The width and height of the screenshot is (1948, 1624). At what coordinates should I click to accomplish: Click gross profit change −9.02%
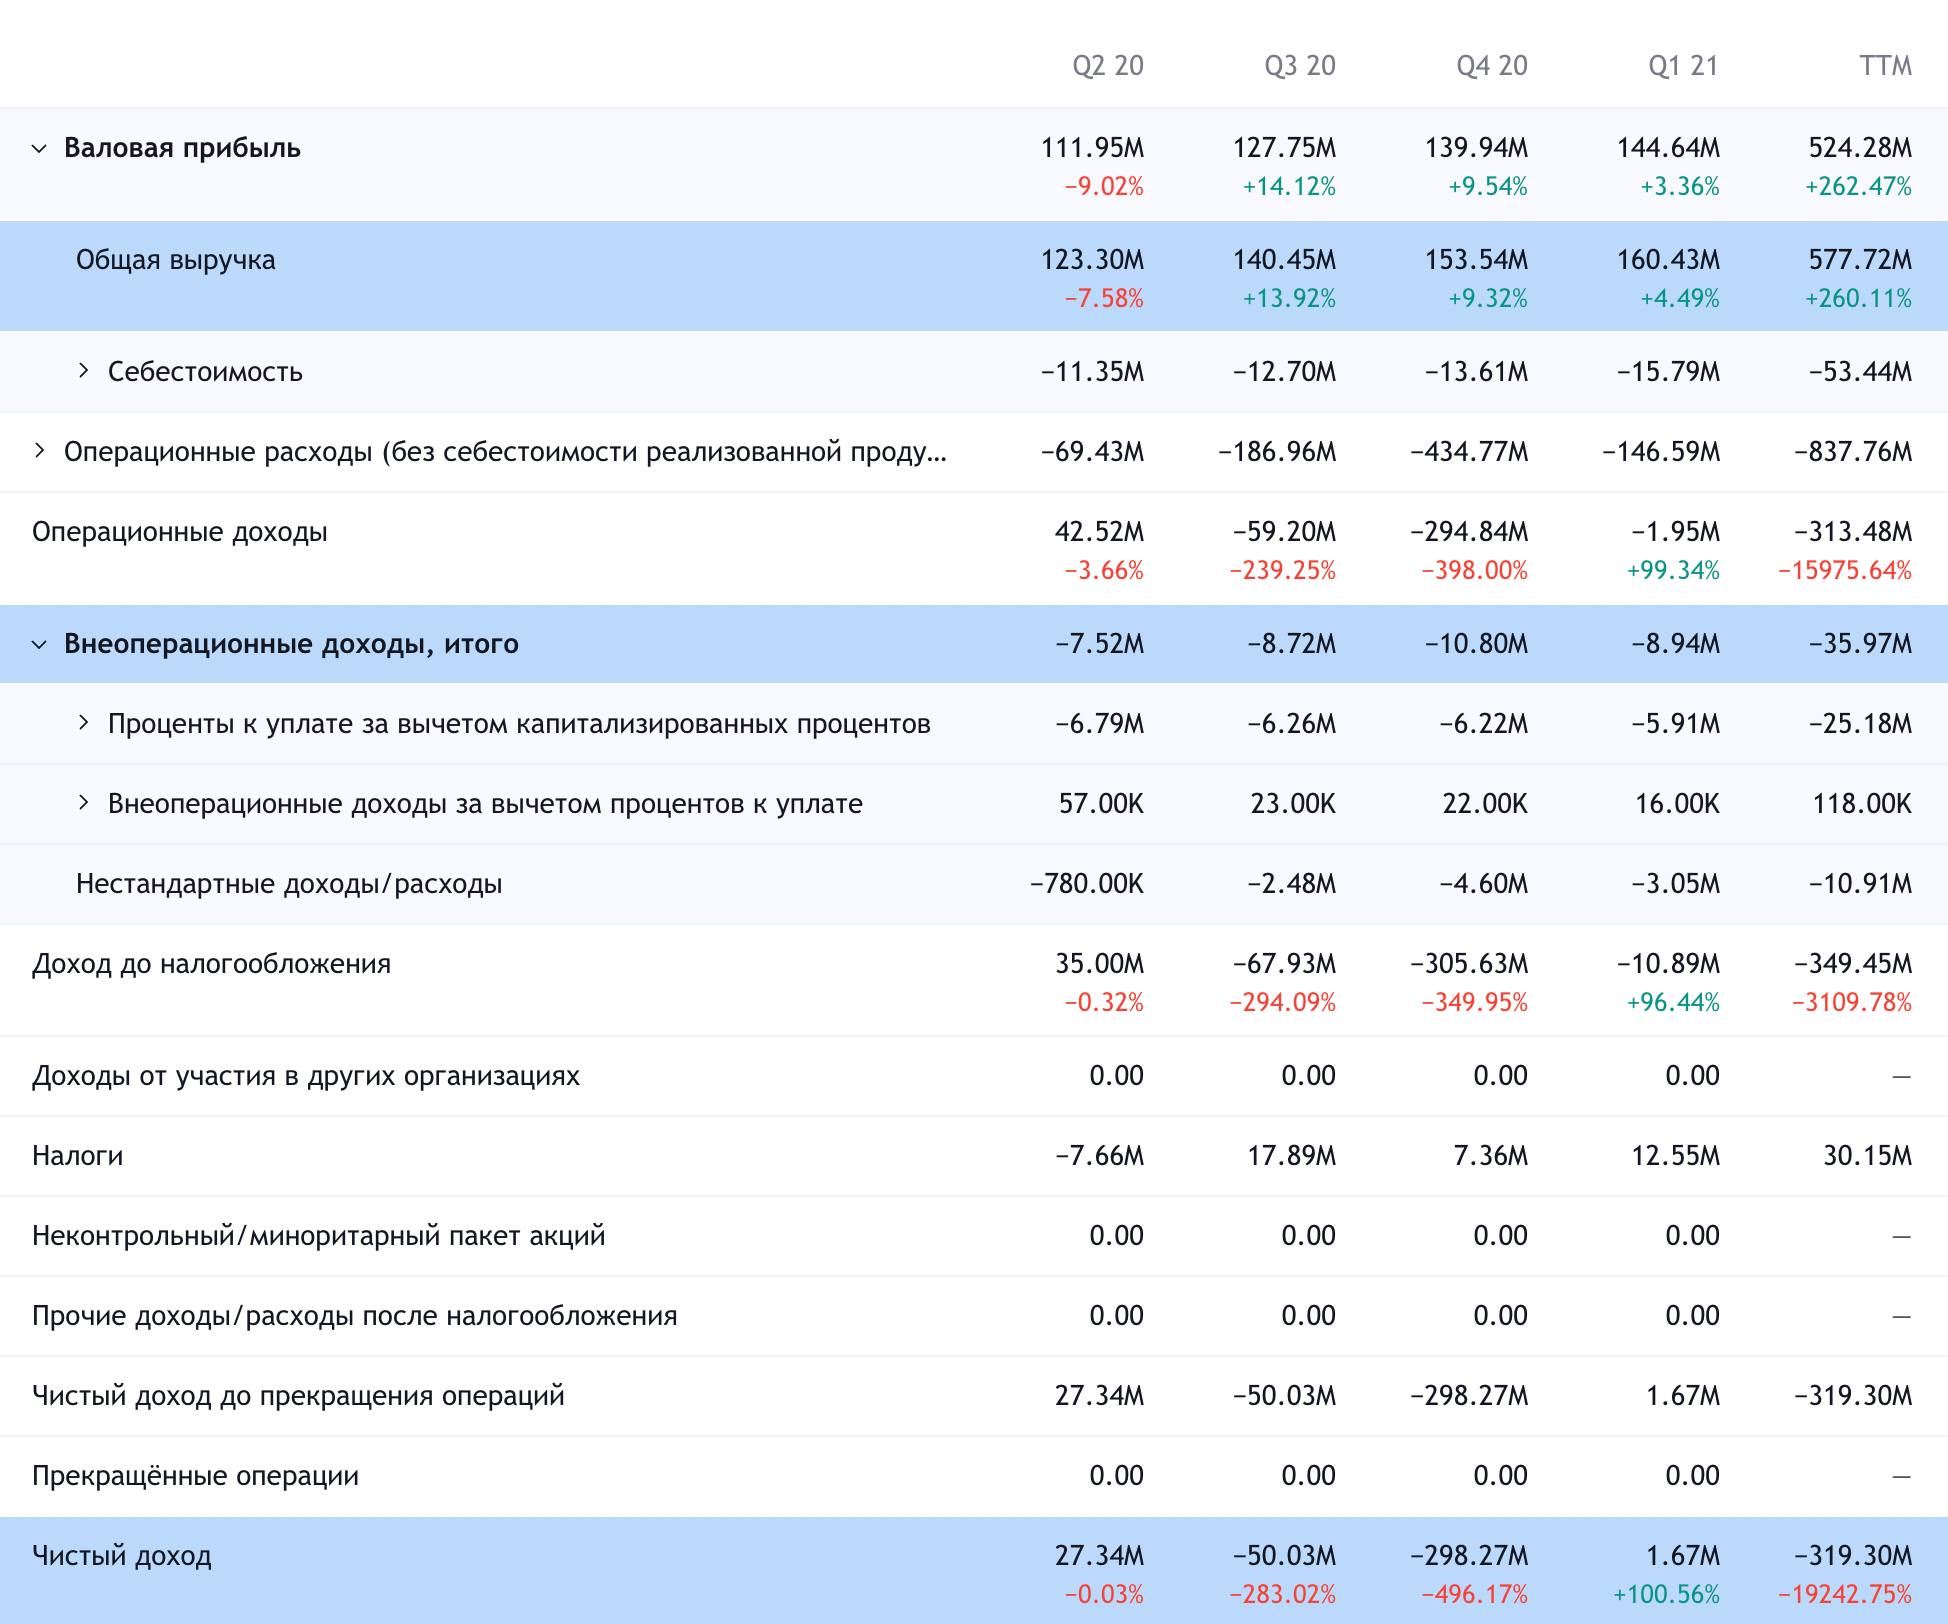pos(1104,186)
